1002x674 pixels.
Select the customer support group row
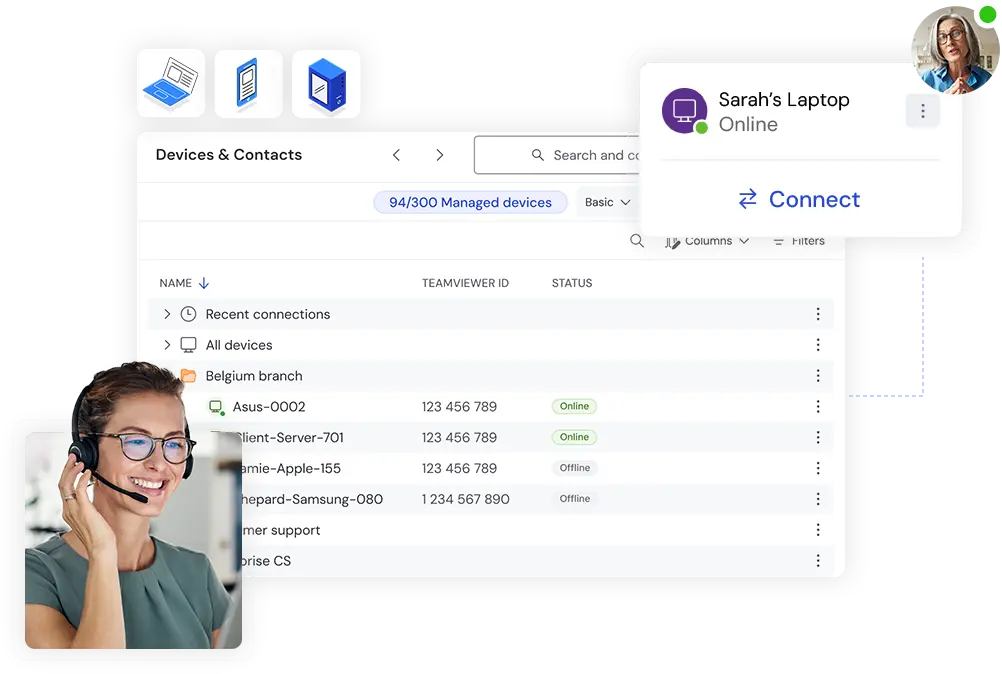click(537, 530)
